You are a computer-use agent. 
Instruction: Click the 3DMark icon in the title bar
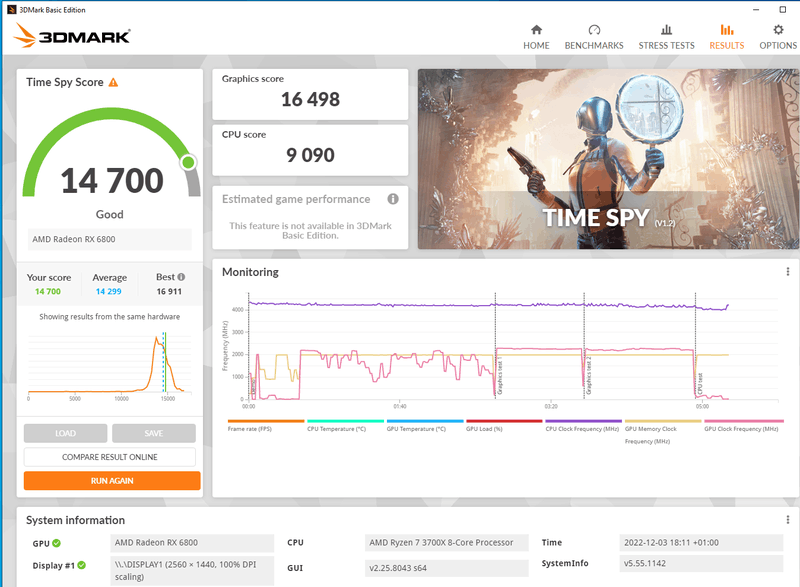pos(12,10)
